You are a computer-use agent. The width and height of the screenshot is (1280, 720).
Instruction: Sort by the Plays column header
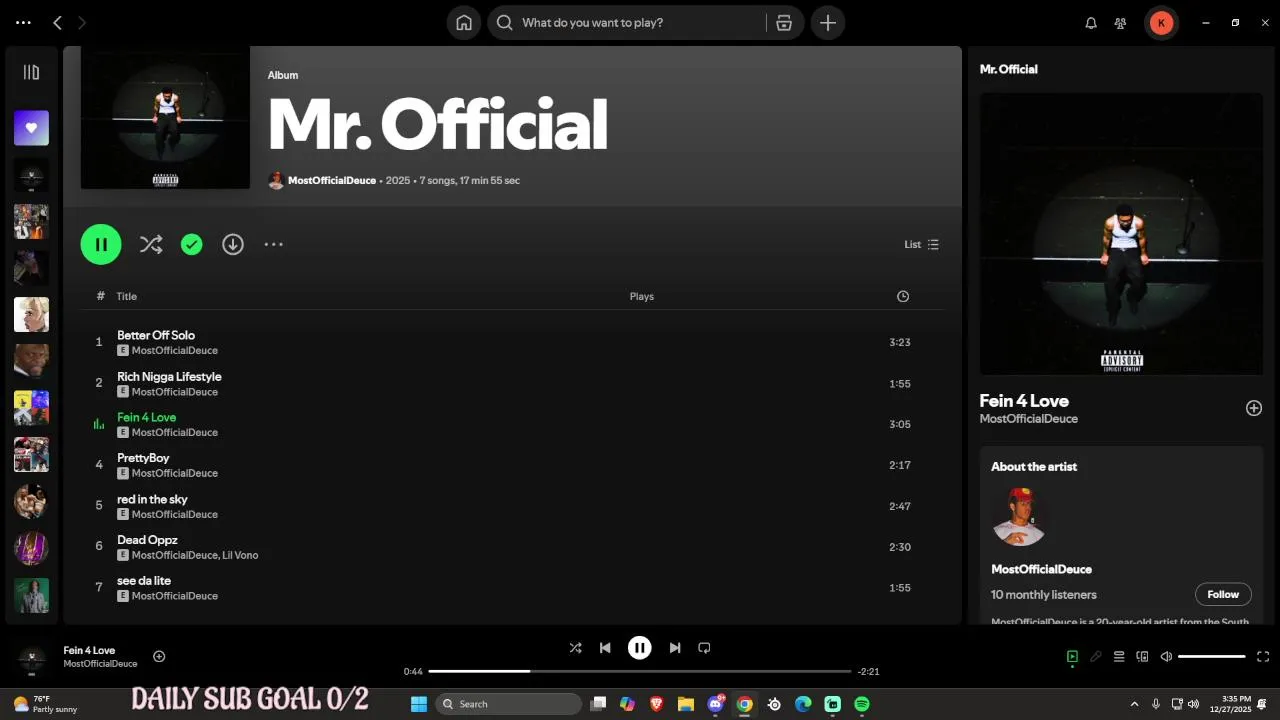pos(642,296)
